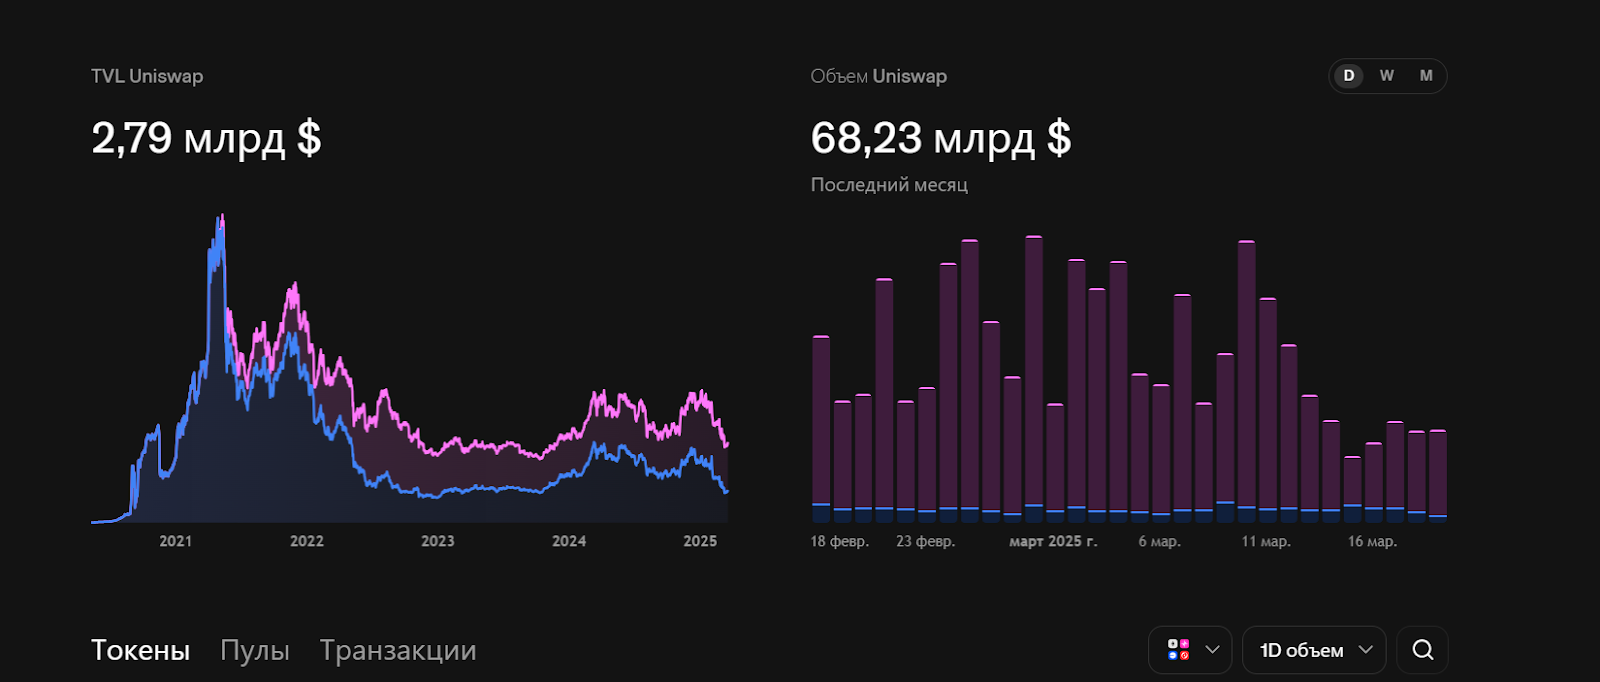Open the network selector dropdown

click(1190, 650)
